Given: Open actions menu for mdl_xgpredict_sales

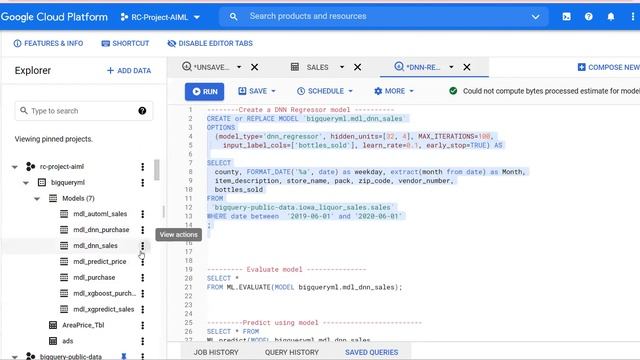Looking at the screenshot, I should [142, 309].
